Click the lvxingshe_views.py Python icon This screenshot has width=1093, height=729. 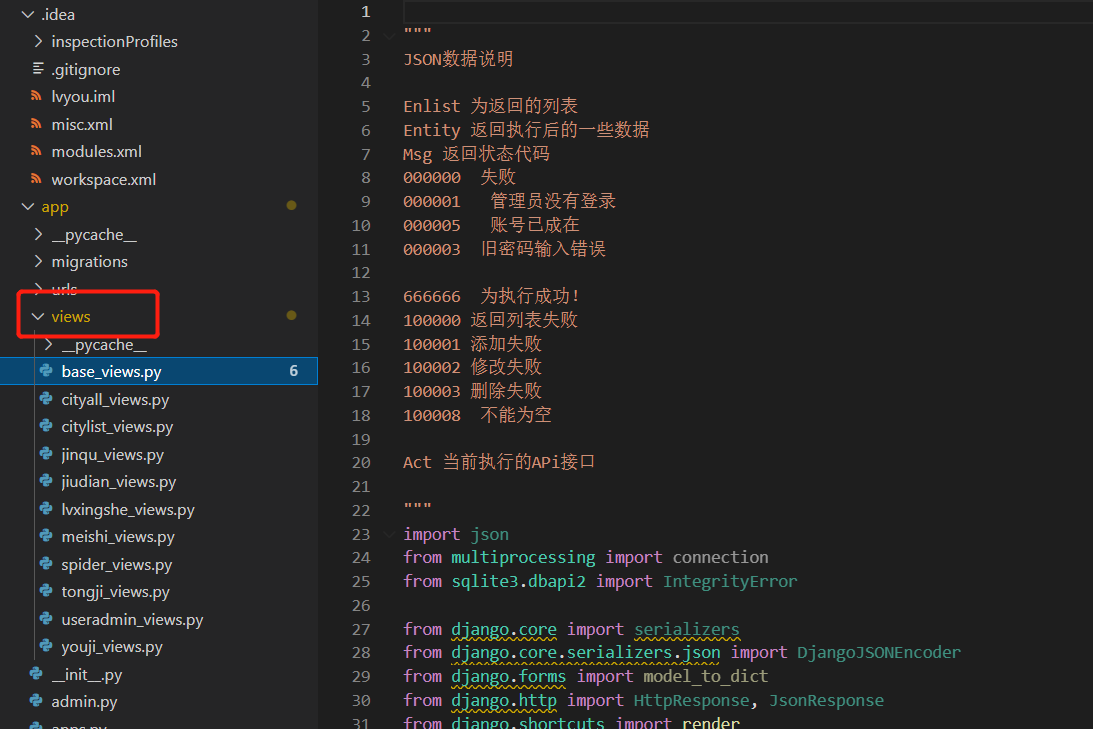click(47, 509)
